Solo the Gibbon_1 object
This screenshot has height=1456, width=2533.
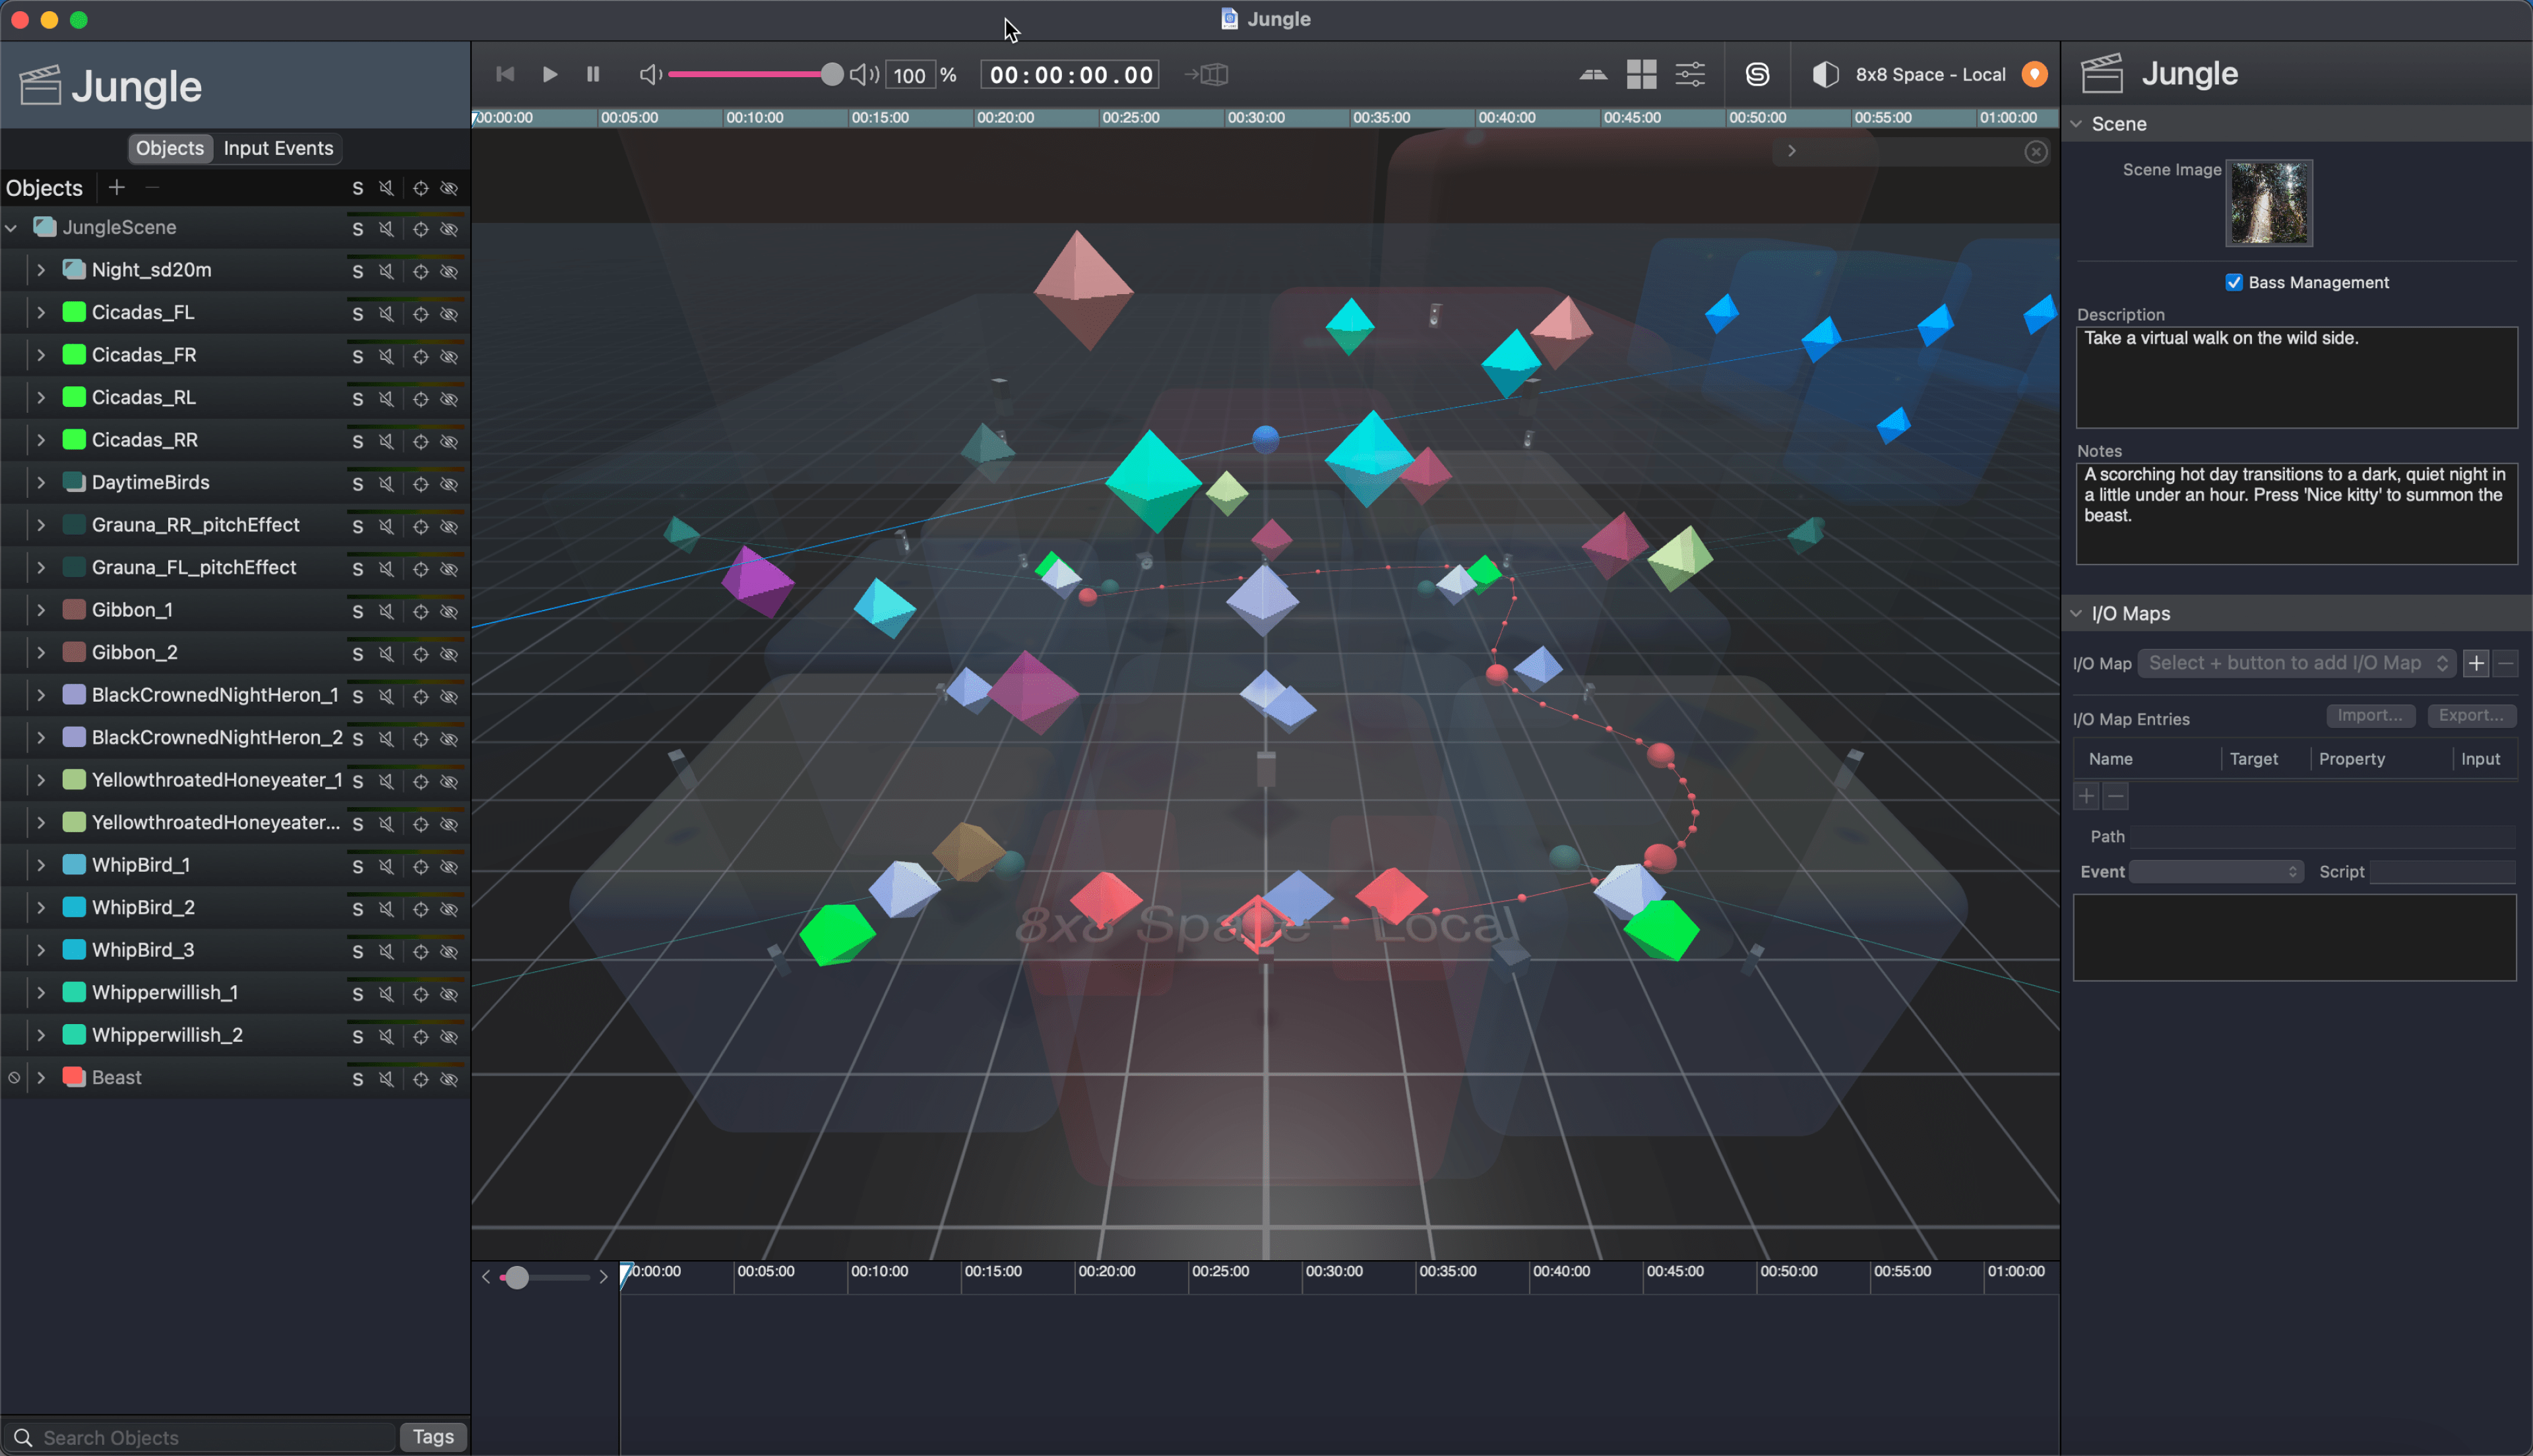(357, 611)
